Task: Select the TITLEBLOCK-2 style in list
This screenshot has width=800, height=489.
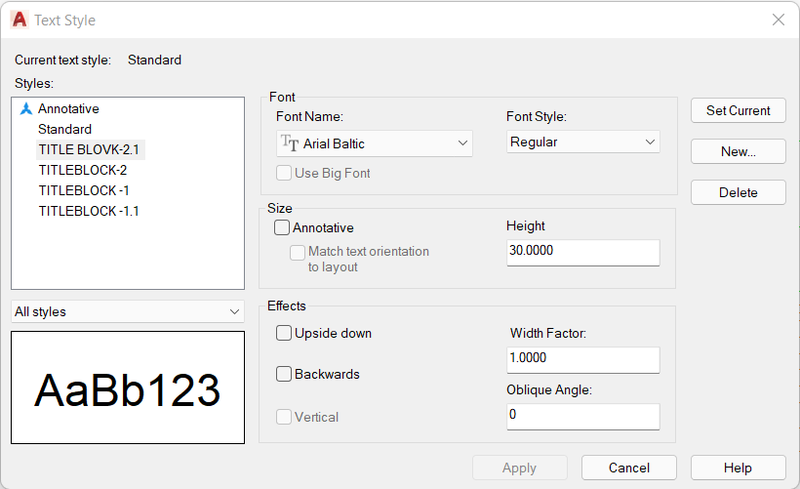Action: coord(83,170)
